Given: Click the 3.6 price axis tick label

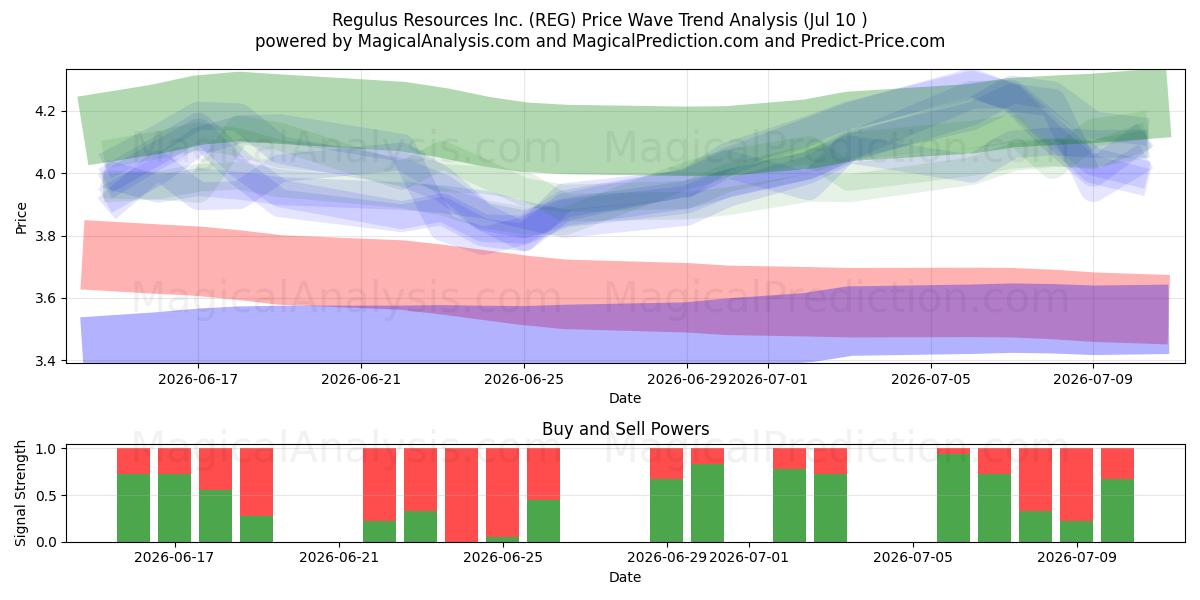Looking at the screenshot, I should [48, 299].
